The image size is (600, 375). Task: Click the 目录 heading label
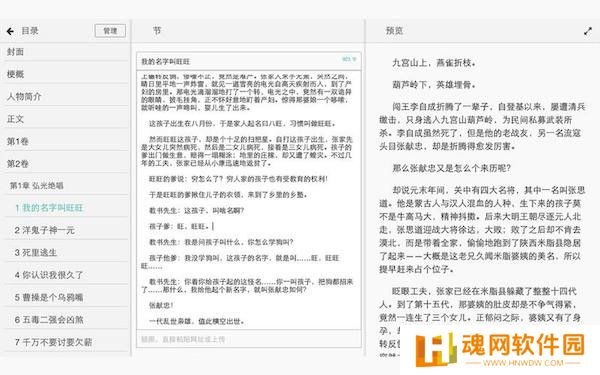click(30, 31)
